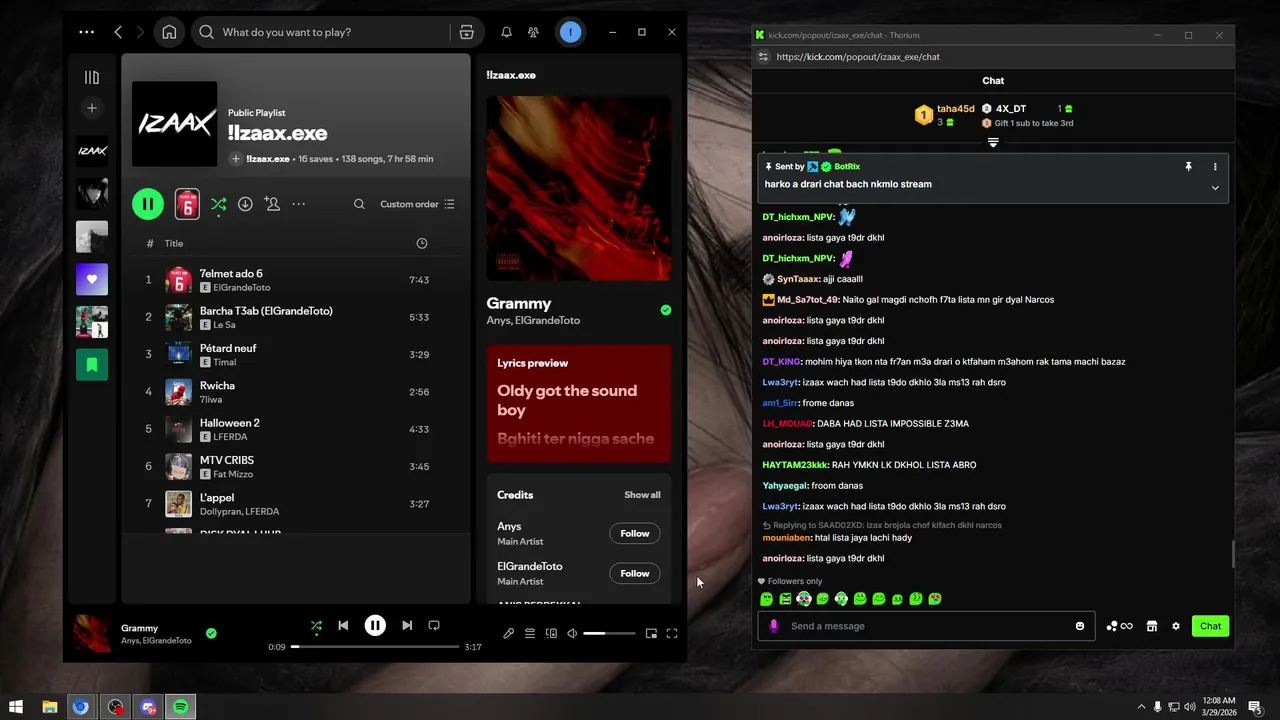Skip to the previous track
Screen dimensions: 1280x720
pyautogui.click(x=343, y=625)
